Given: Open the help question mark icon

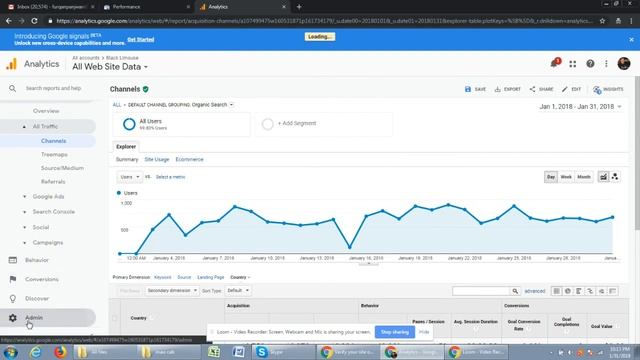Looking at the screenshot, I should pyautogui.click(x=590, y=64).
